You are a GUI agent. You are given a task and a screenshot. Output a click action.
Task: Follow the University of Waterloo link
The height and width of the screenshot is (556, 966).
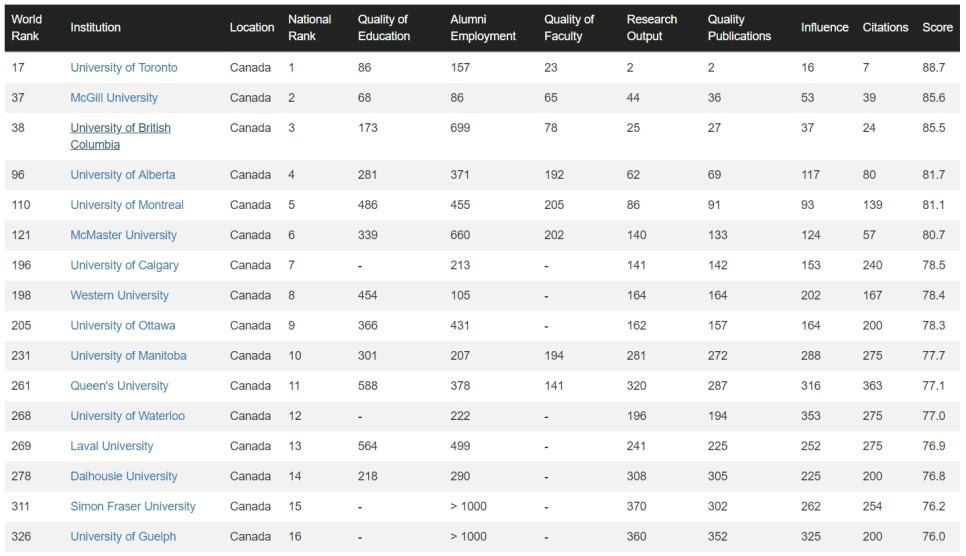point(128,417)
